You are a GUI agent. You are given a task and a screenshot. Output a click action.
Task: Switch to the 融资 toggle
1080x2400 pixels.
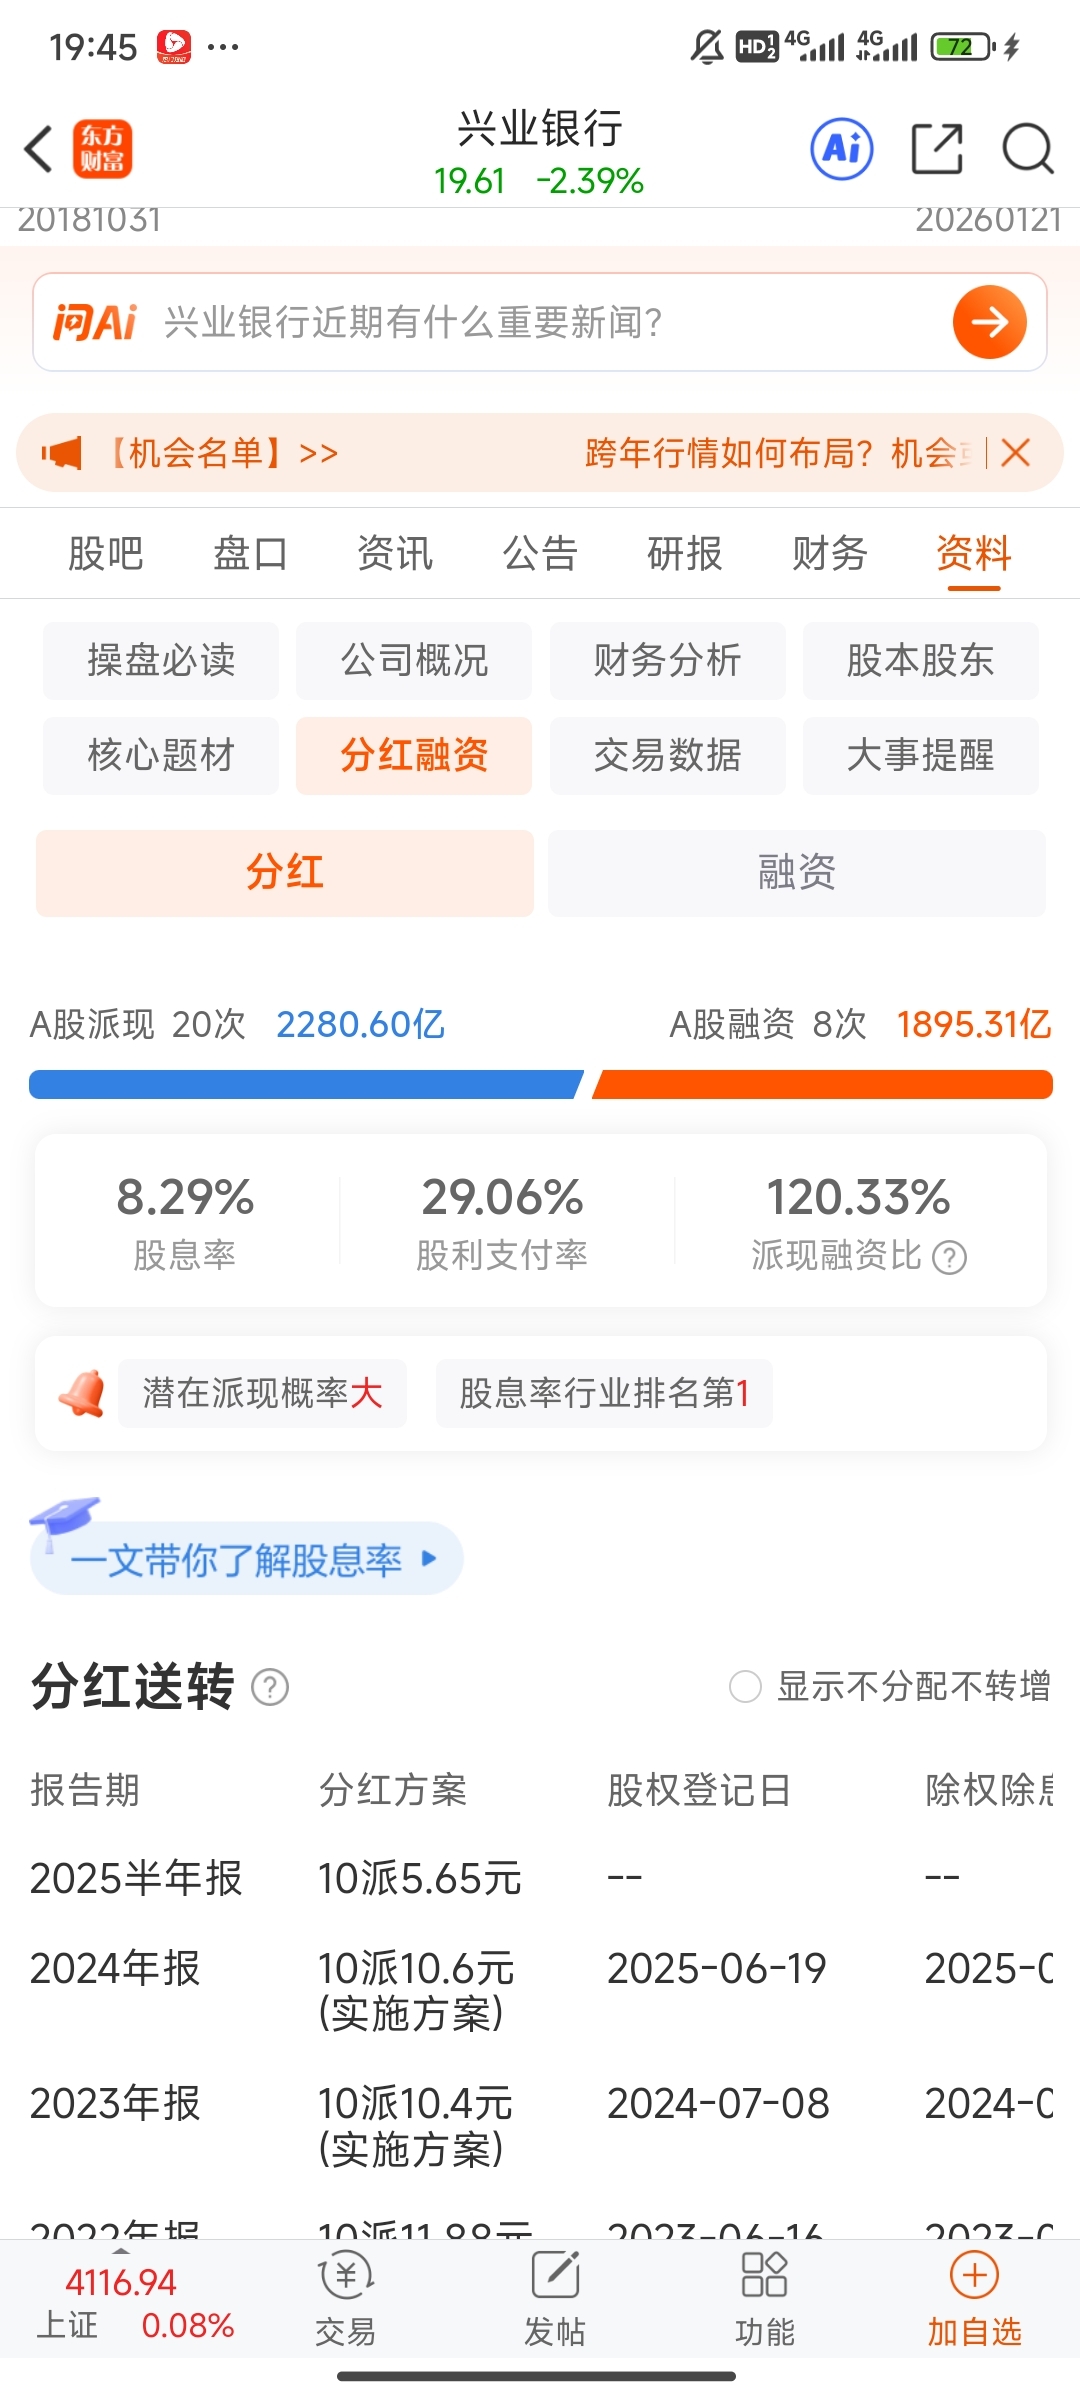coord(796,872)
